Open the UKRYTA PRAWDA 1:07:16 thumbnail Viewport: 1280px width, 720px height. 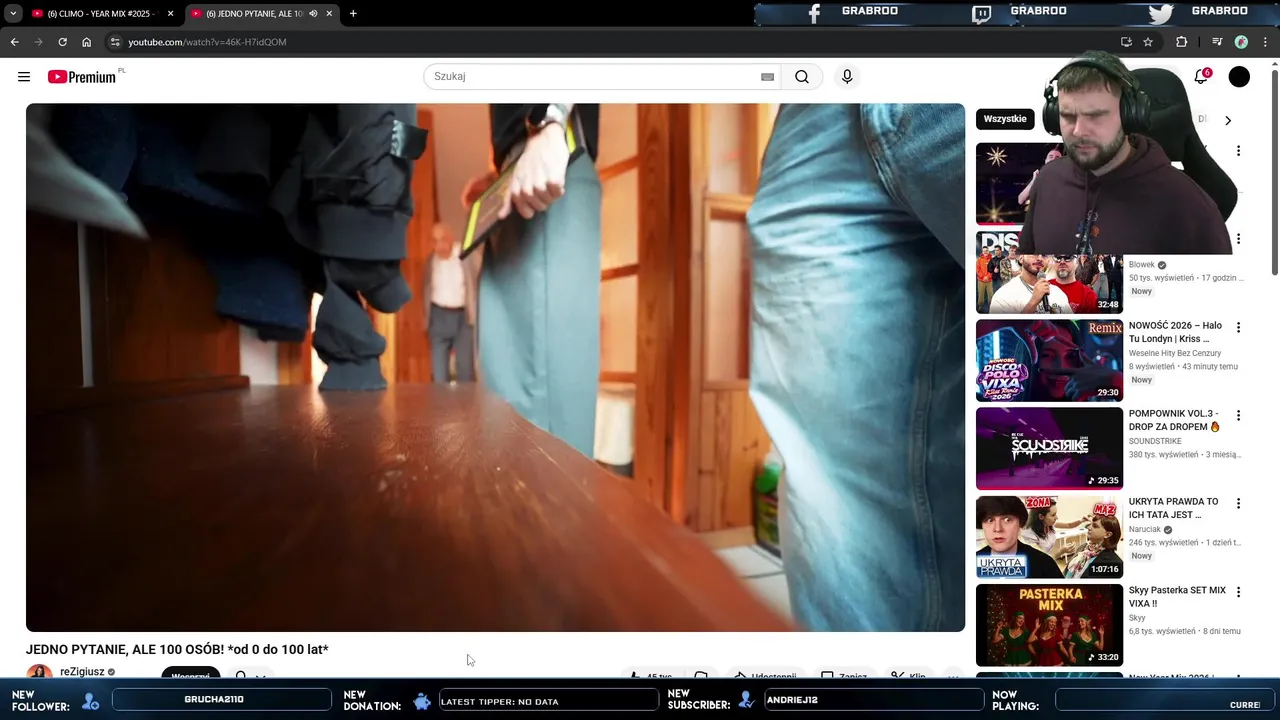click(x=1049, y=537)
